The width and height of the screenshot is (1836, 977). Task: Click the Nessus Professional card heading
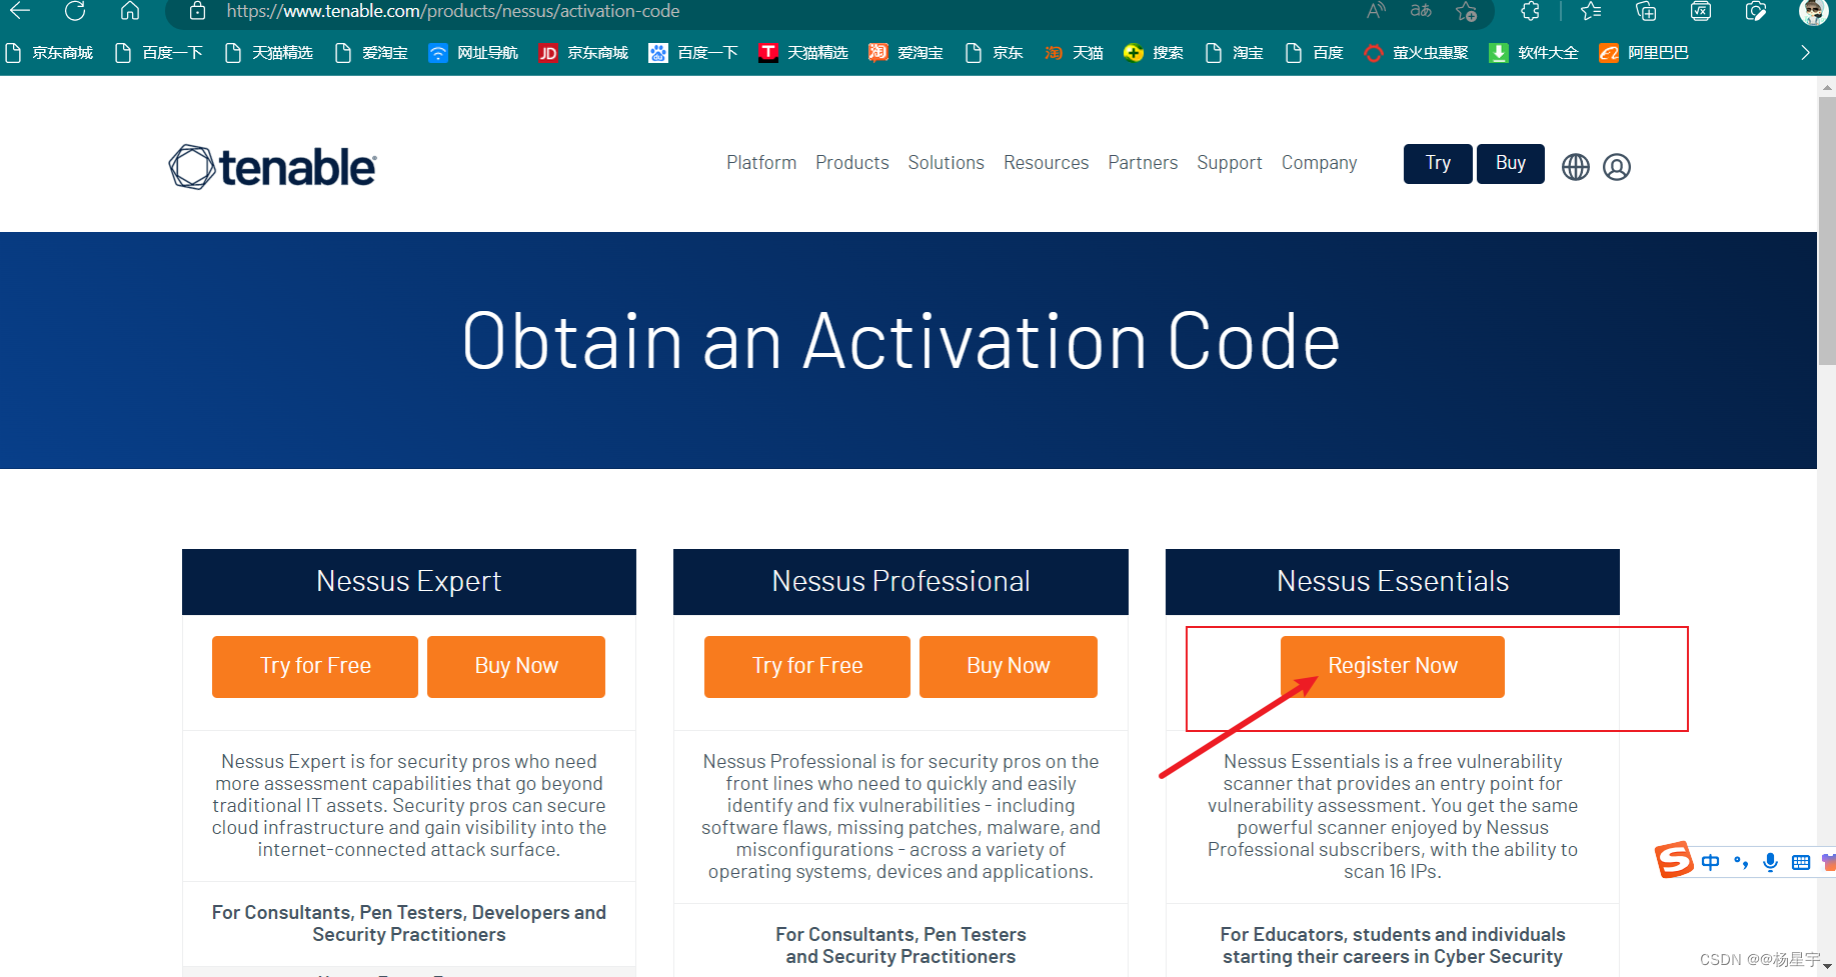coord(901,582)
